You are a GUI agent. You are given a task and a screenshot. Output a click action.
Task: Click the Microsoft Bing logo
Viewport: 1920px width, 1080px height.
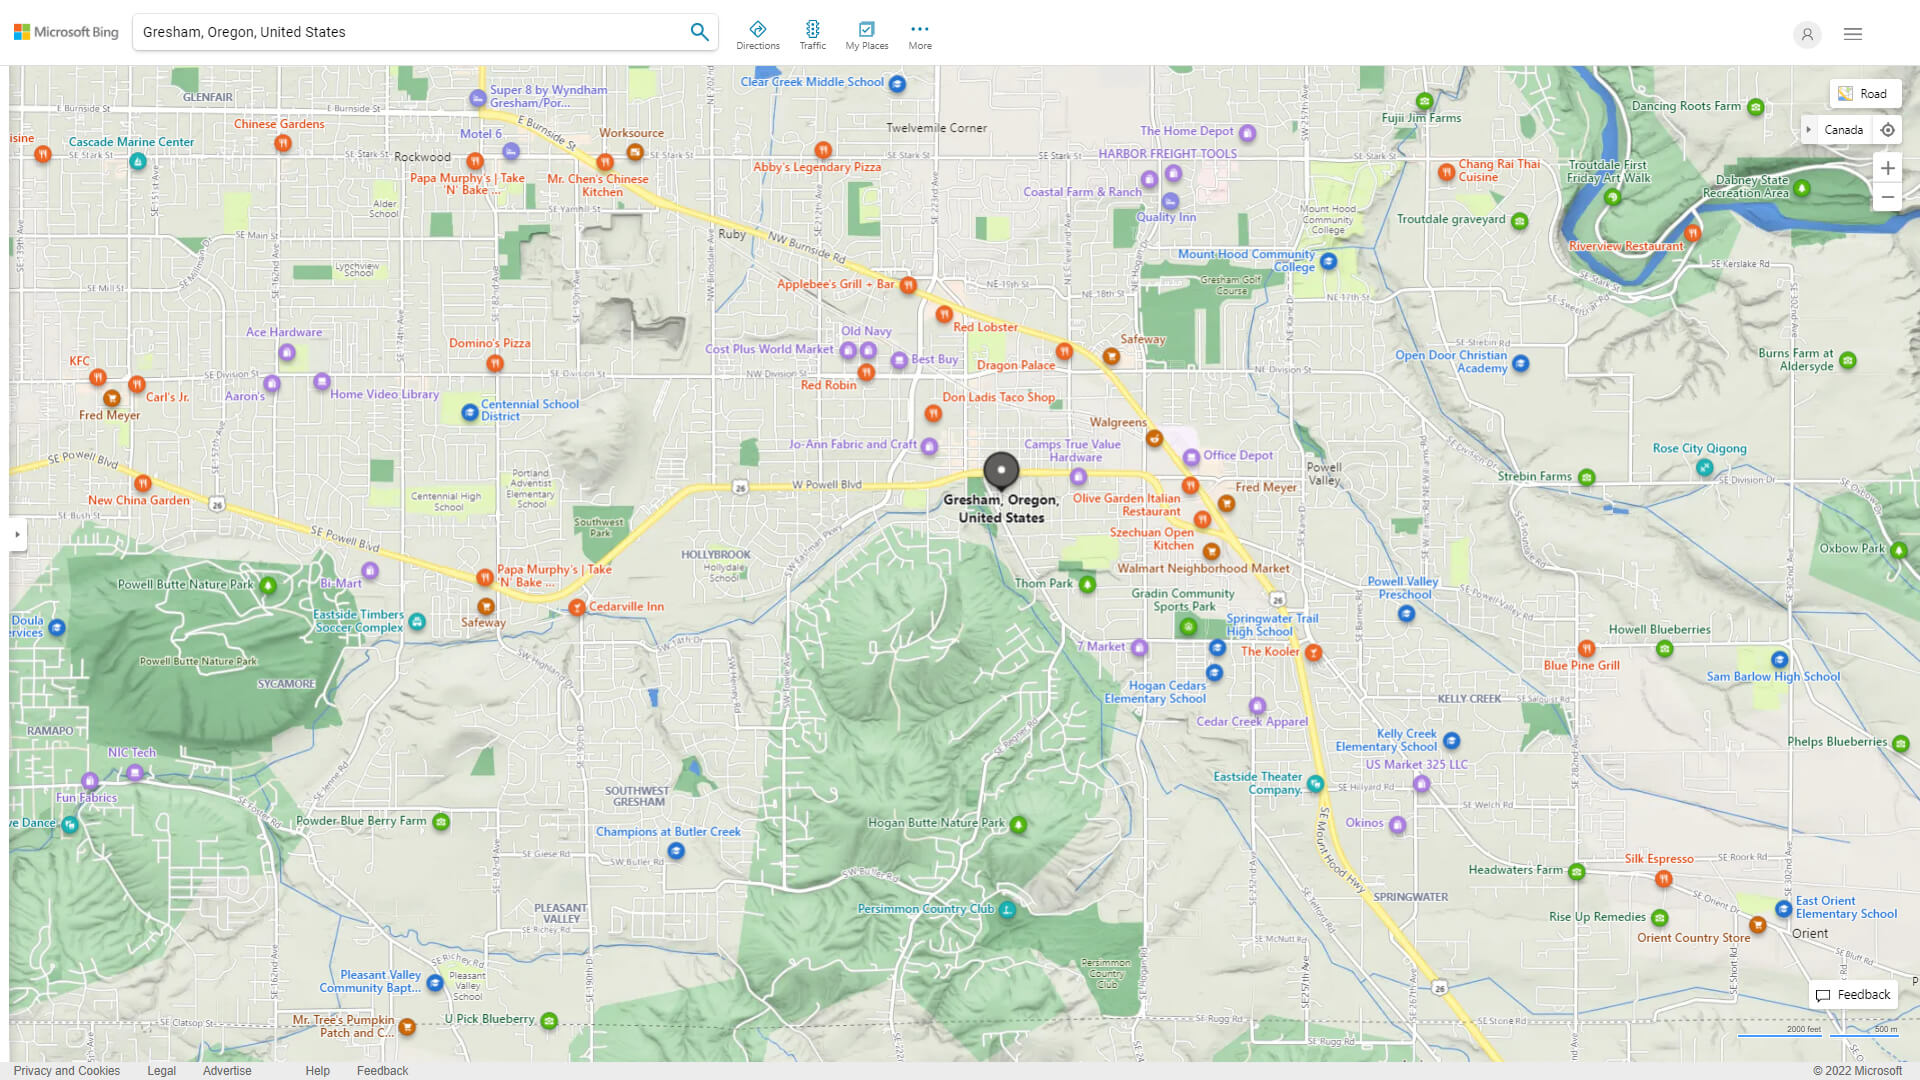pos(64,31)
